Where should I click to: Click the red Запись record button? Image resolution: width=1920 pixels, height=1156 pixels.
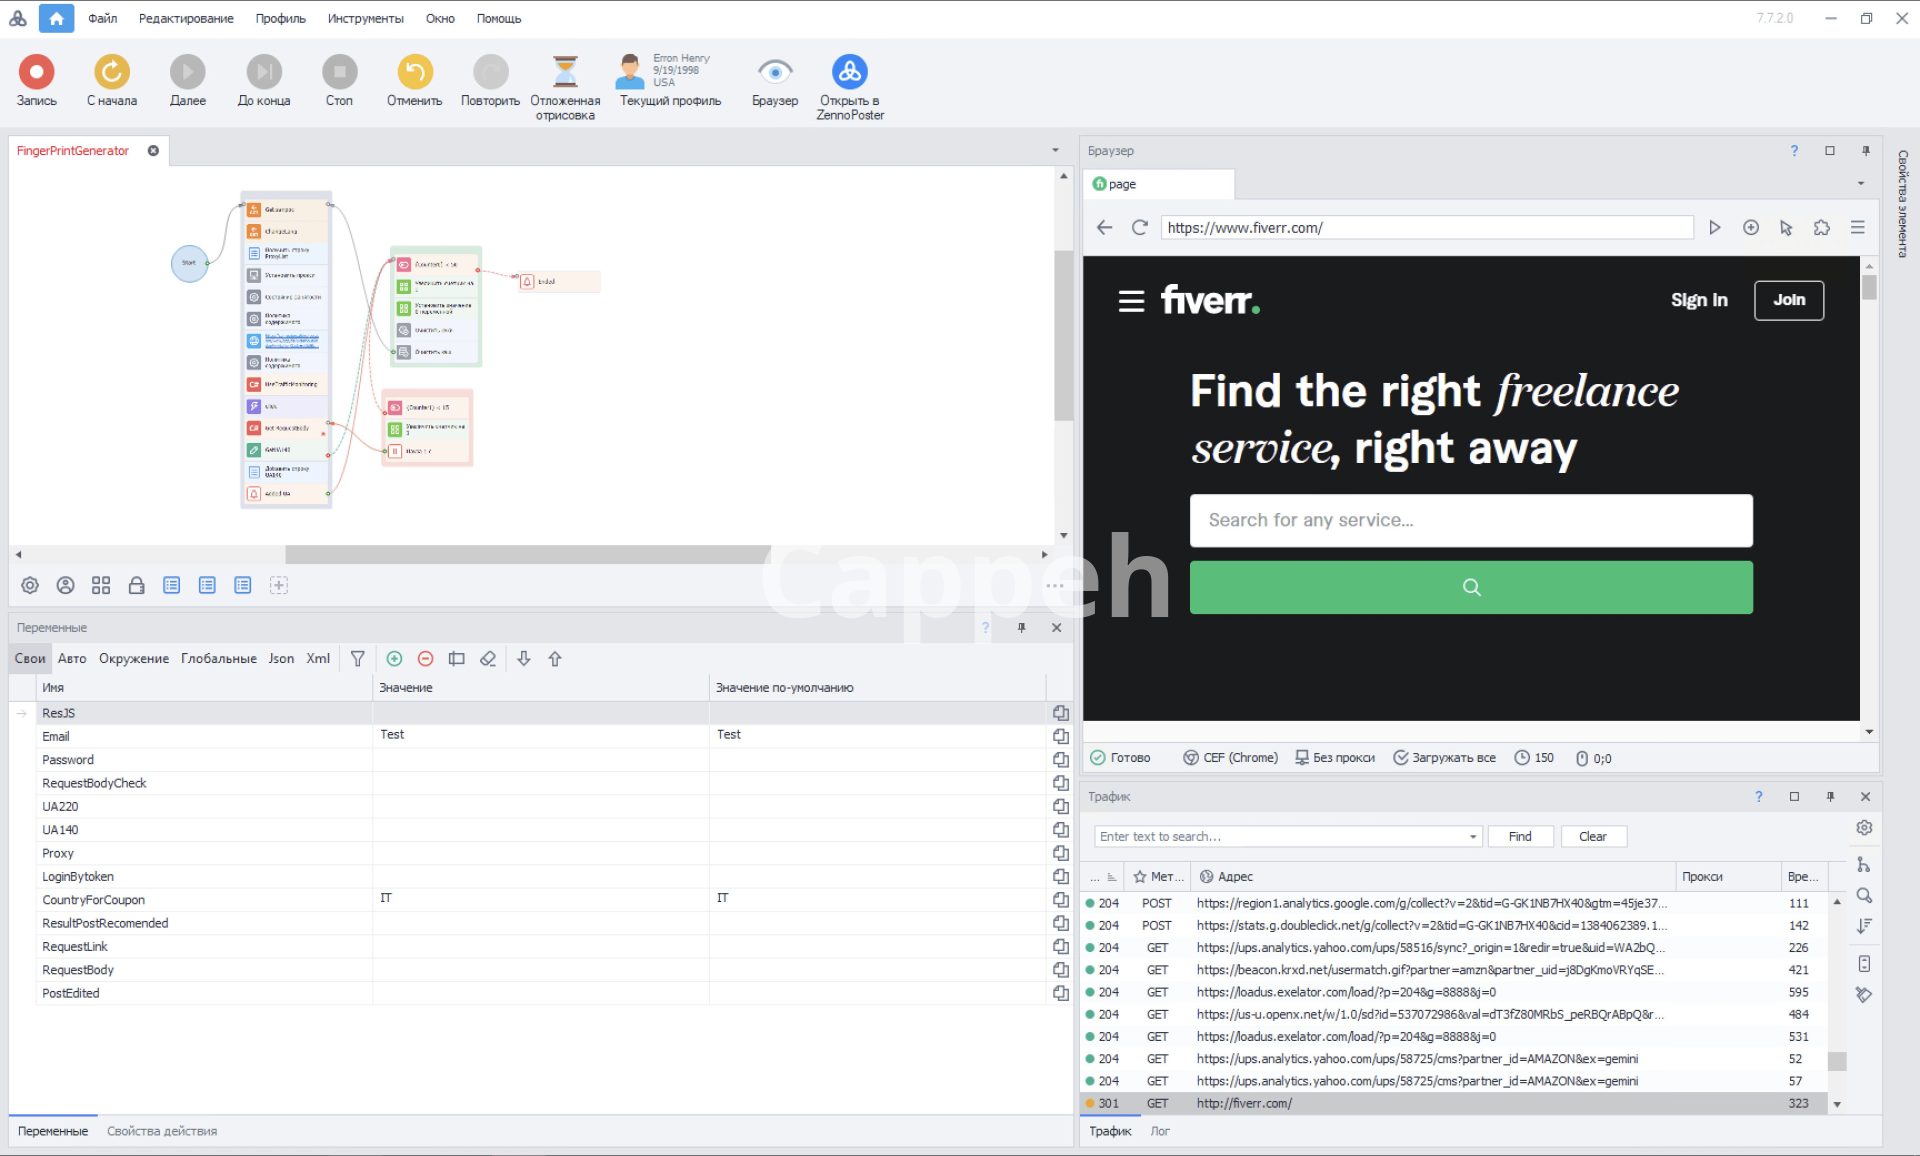pyautogui.click(x=37, y=72)
